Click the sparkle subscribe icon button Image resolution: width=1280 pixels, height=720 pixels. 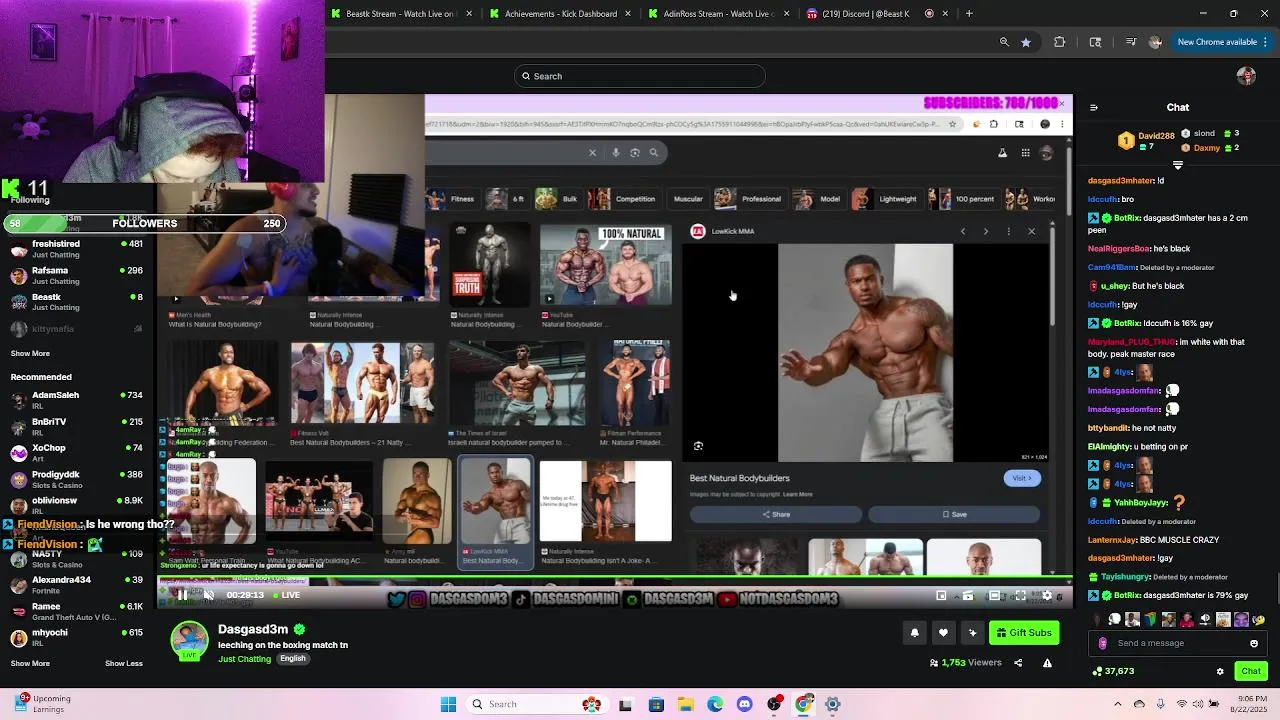tap(972, 632)
